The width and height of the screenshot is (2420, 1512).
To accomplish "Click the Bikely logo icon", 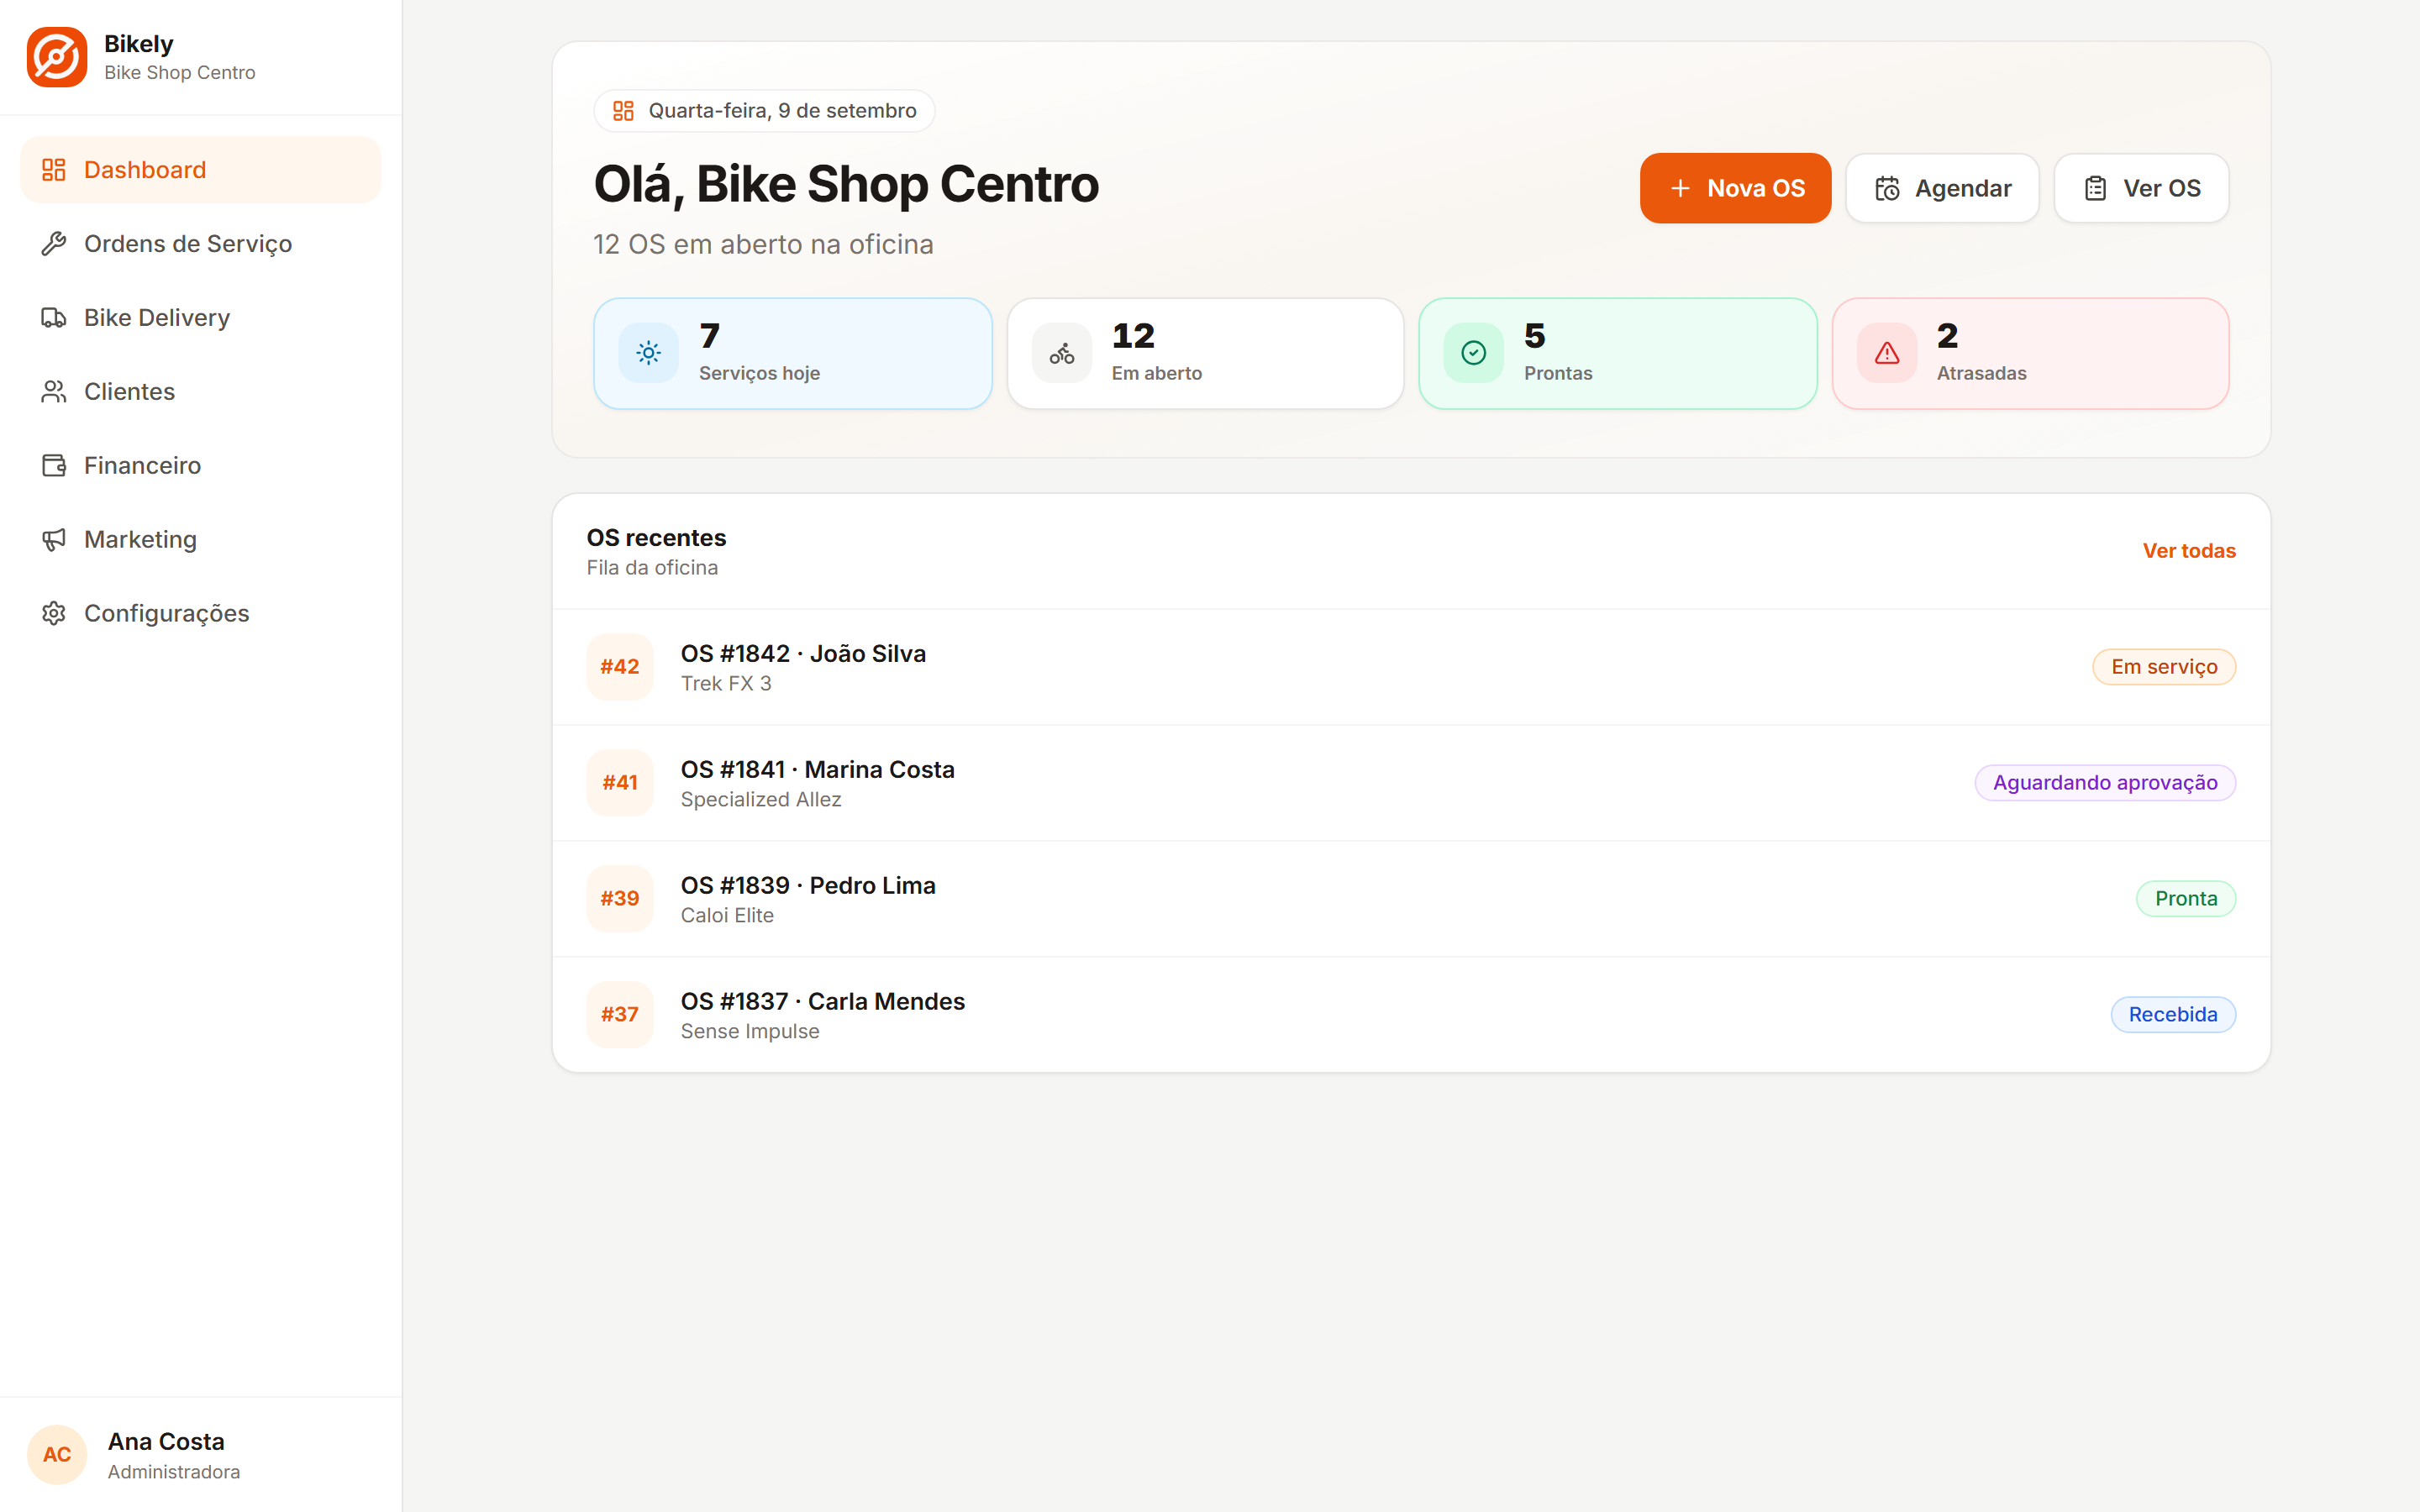I will point(57,57).
